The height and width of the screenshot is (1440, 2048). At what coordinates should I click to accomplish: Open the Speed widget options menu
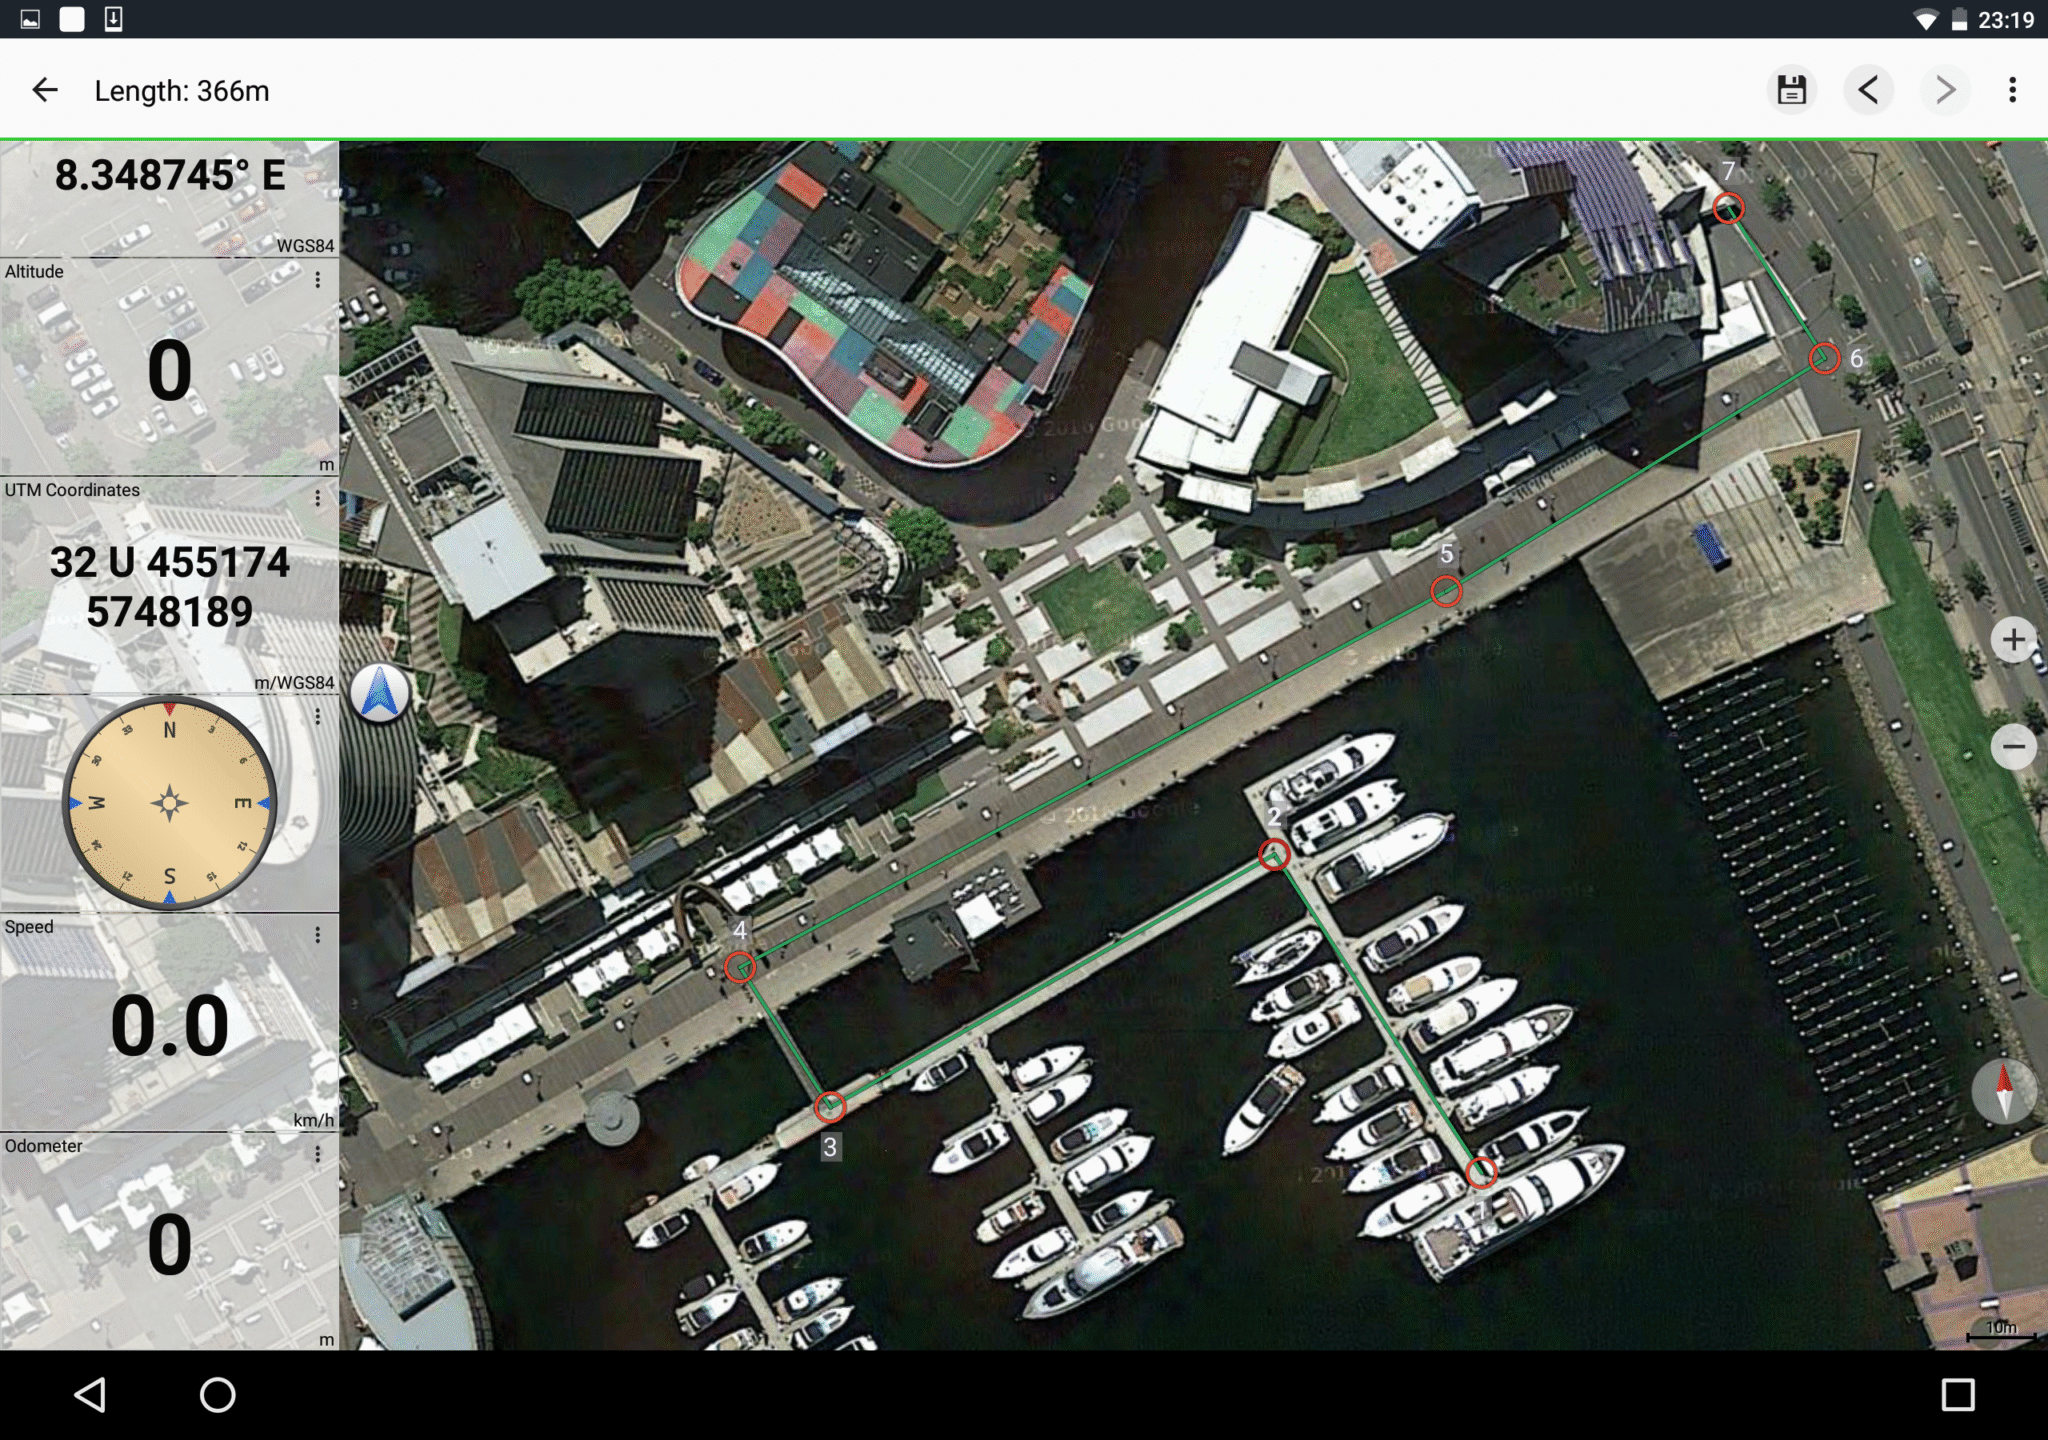point(318,936)
